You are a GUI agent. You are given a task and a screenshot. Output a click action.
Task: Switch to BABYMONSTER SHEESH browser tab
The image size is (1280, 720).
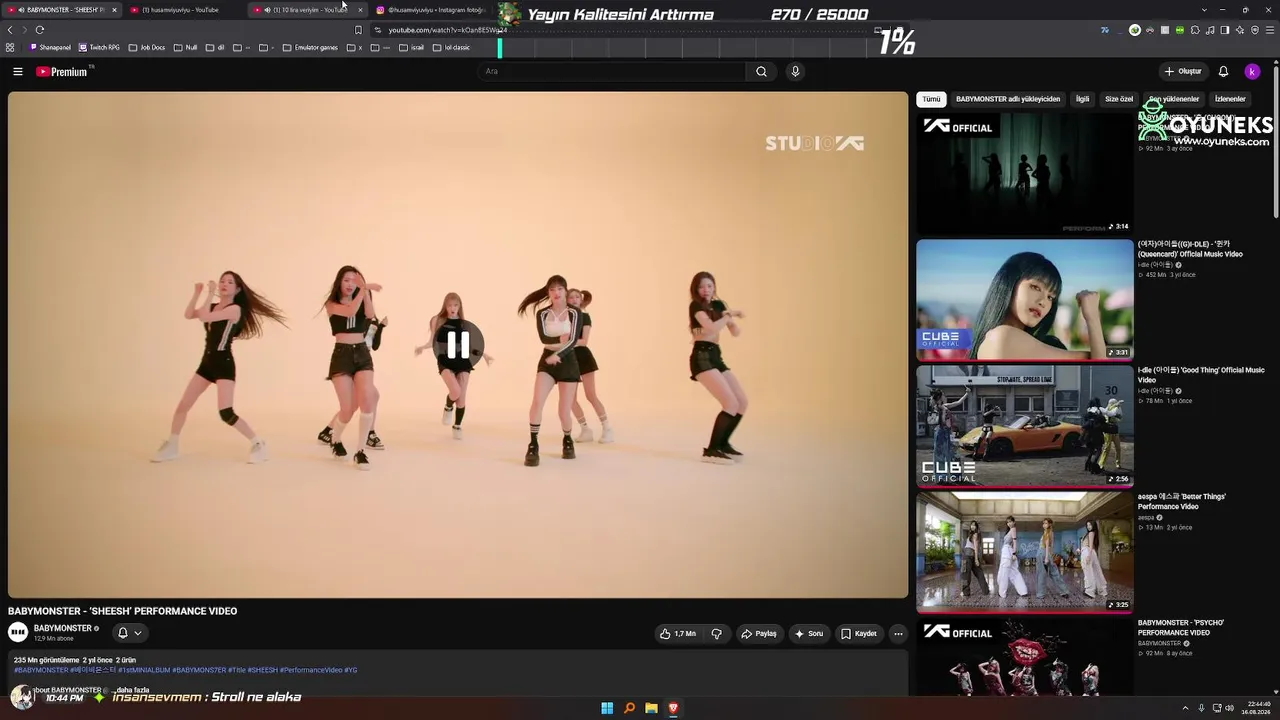click(60, 10)
